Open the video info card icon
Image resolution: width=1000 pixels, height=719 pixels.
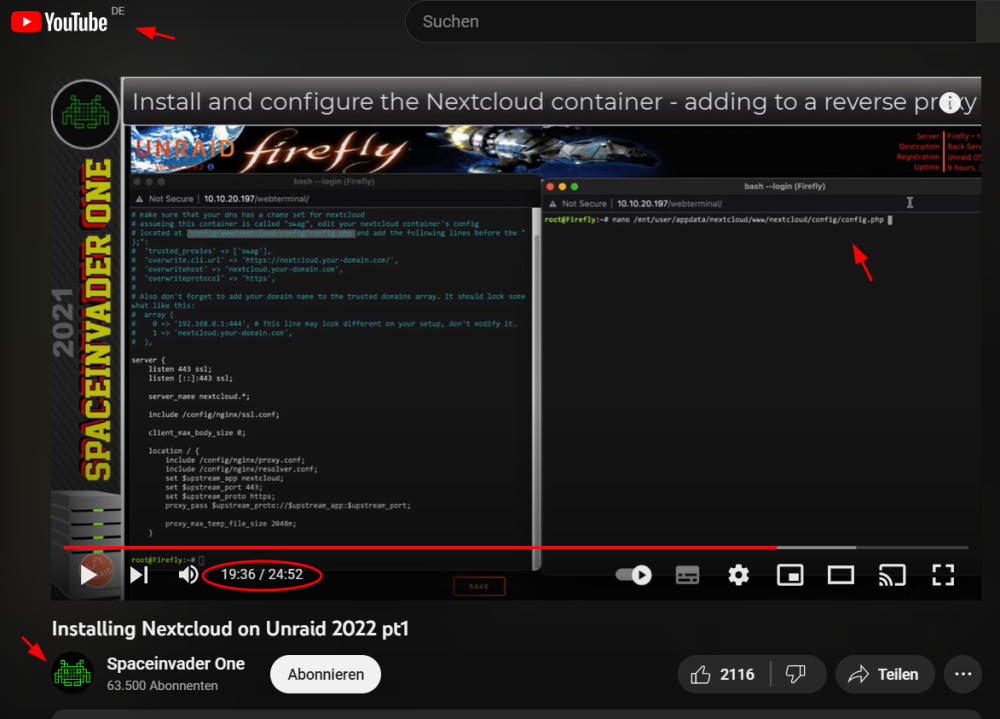tap(950, 102)
